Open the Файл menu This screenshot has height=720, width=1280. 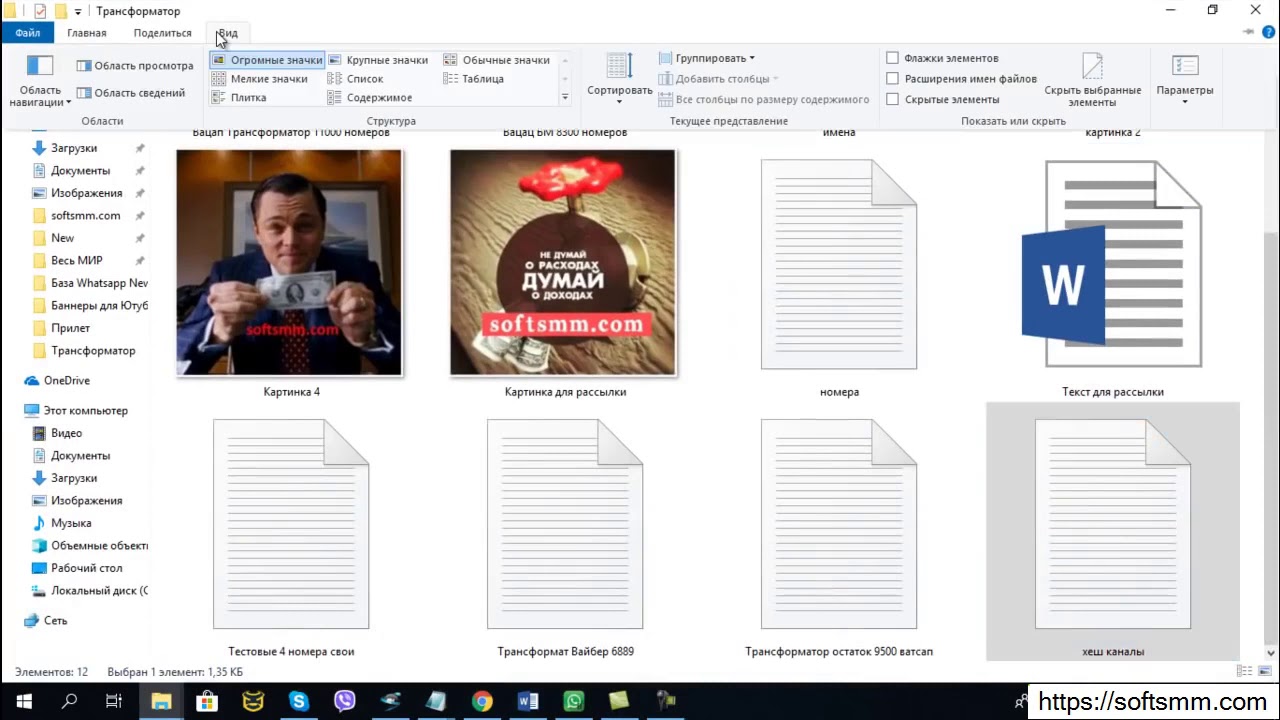28,33
